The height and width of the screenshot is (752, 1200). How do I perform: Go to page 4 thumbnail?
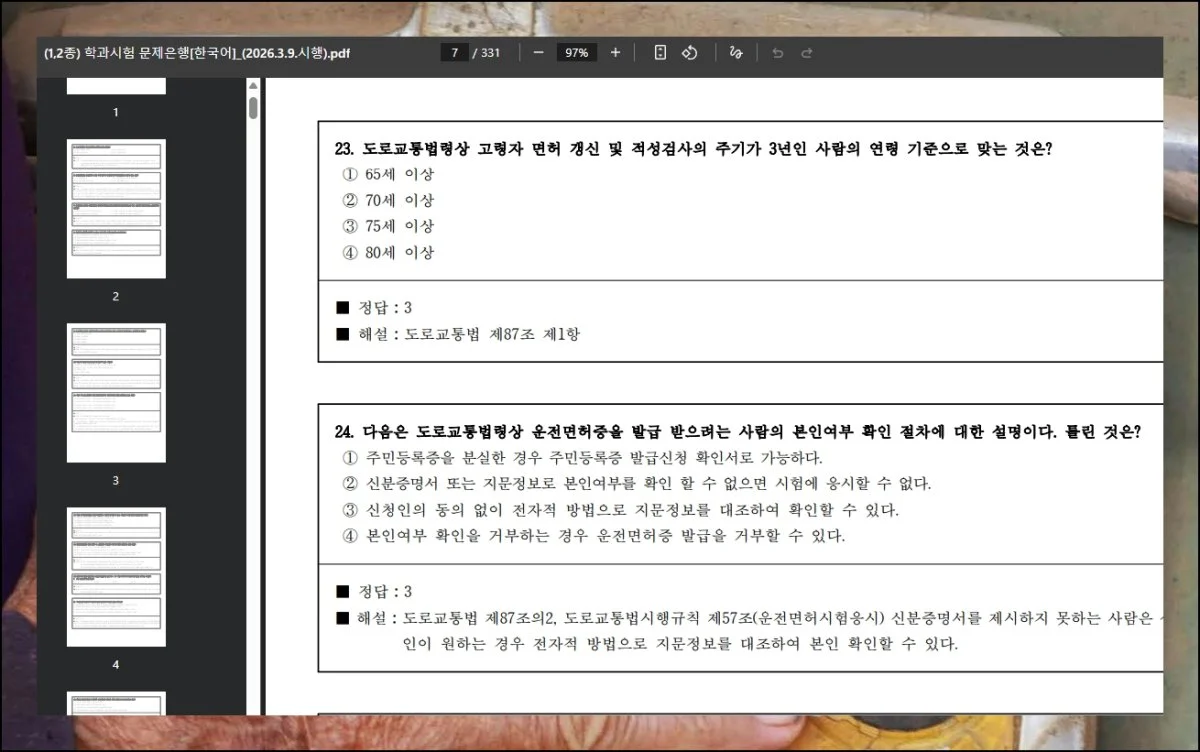[x=116, y=576]
